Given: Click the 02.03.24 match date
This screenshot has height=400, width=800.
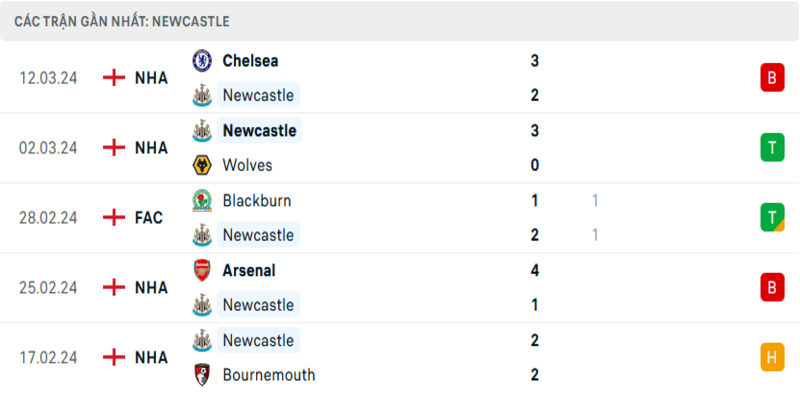Looking at the screenshot, I should pos(48,148).
